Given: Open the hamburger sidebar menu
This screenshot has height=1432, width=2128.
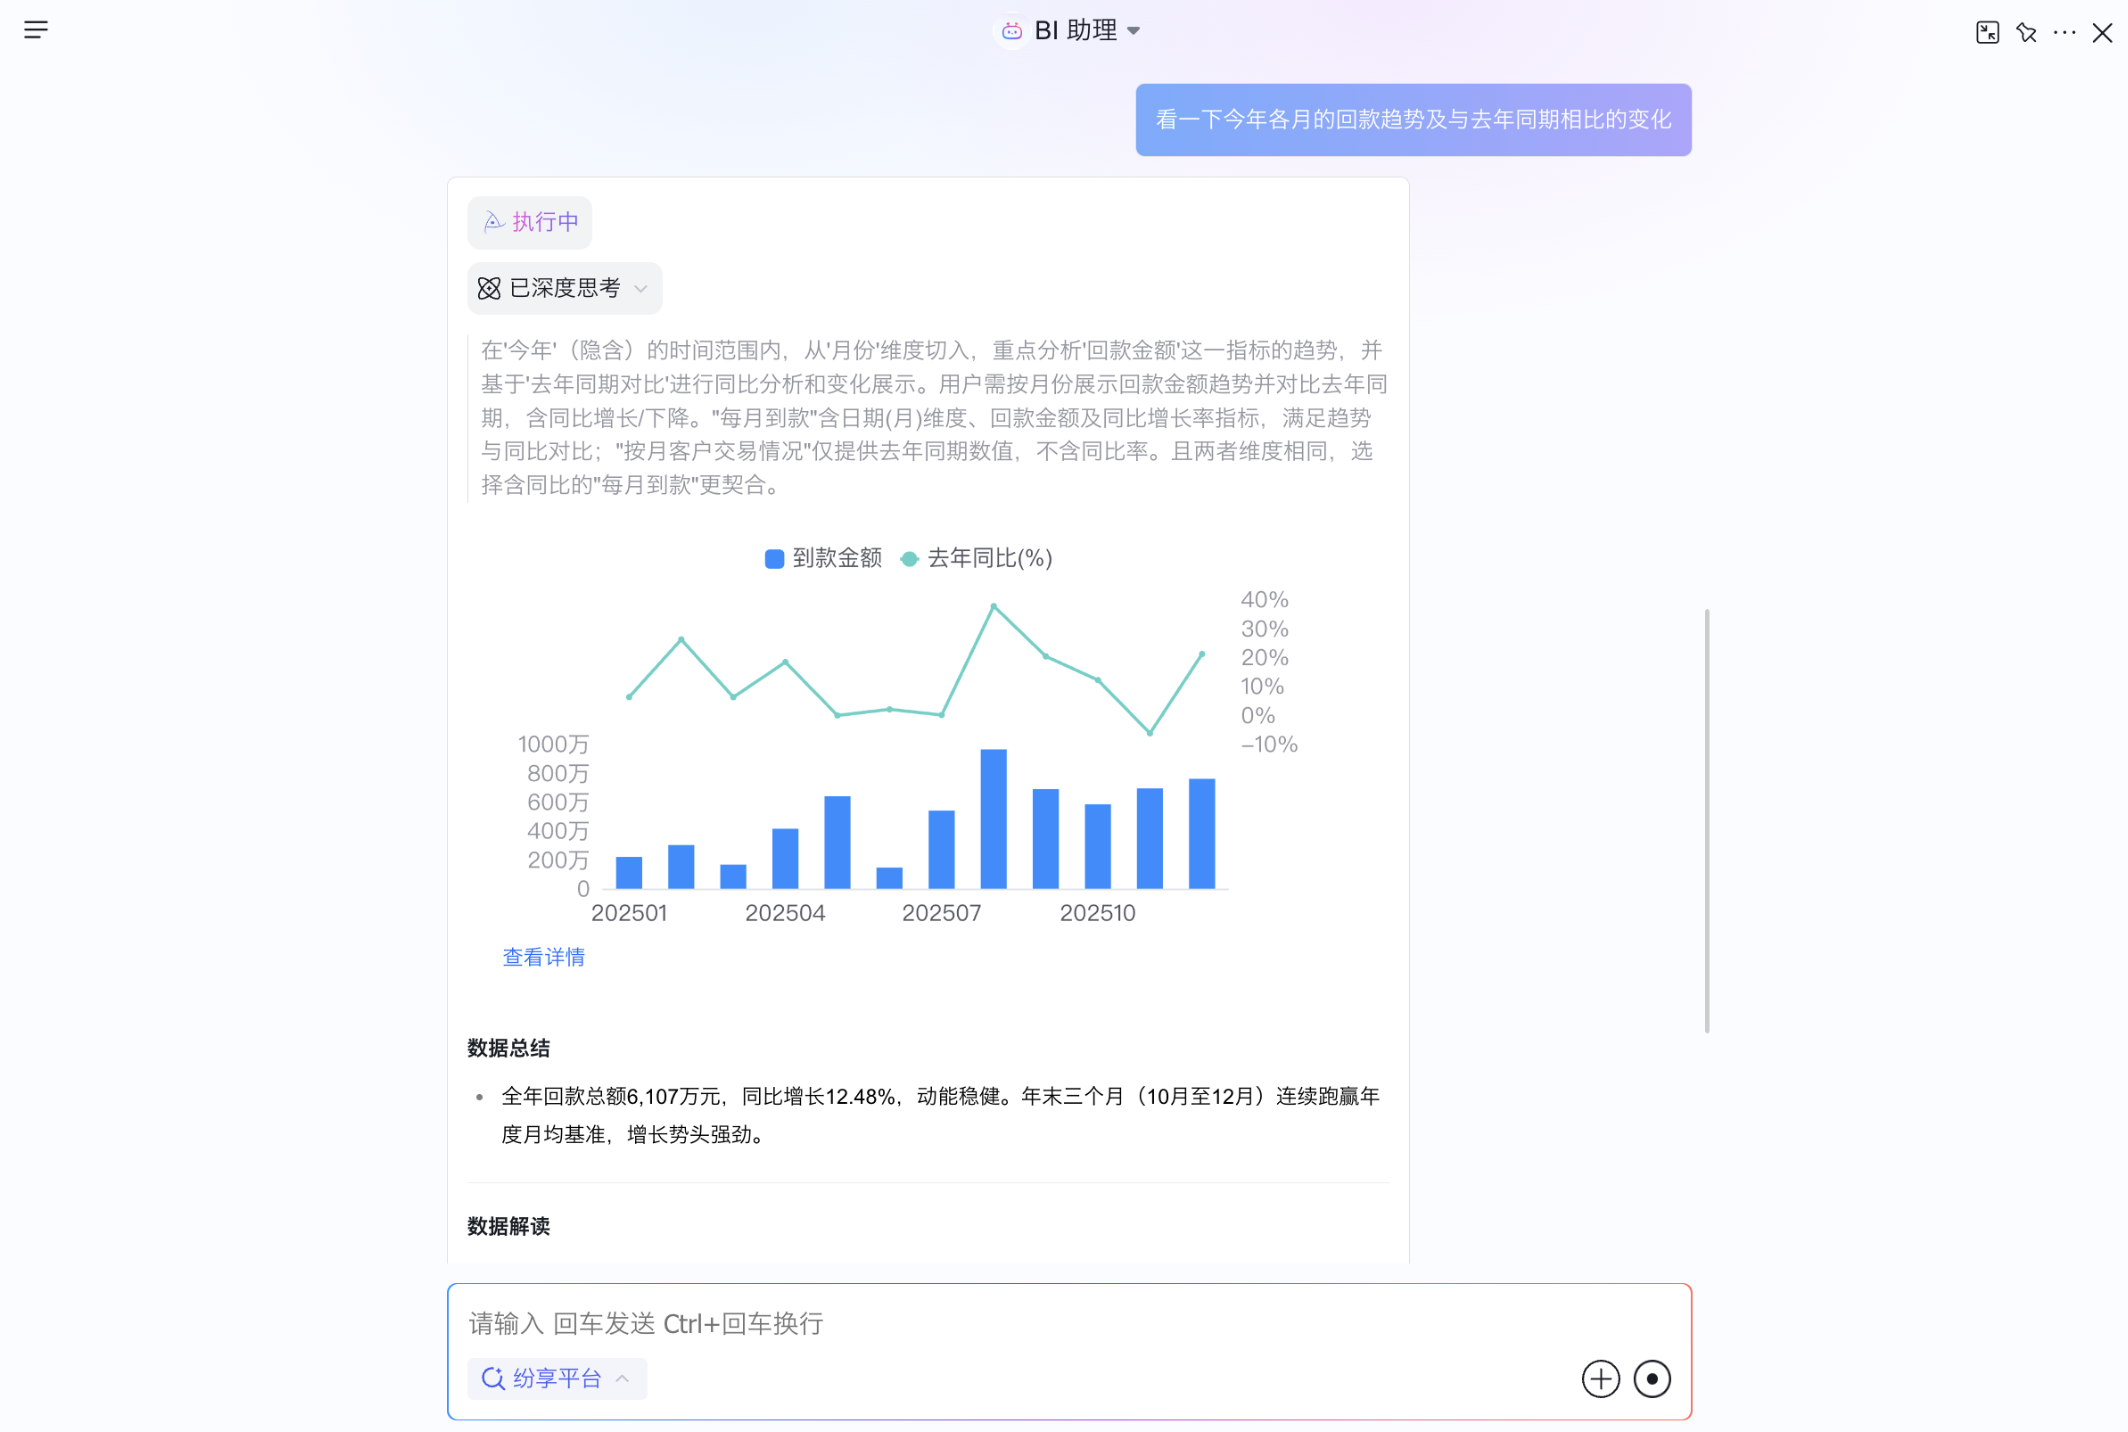Looking at the screenshot, I should point(36,30).
